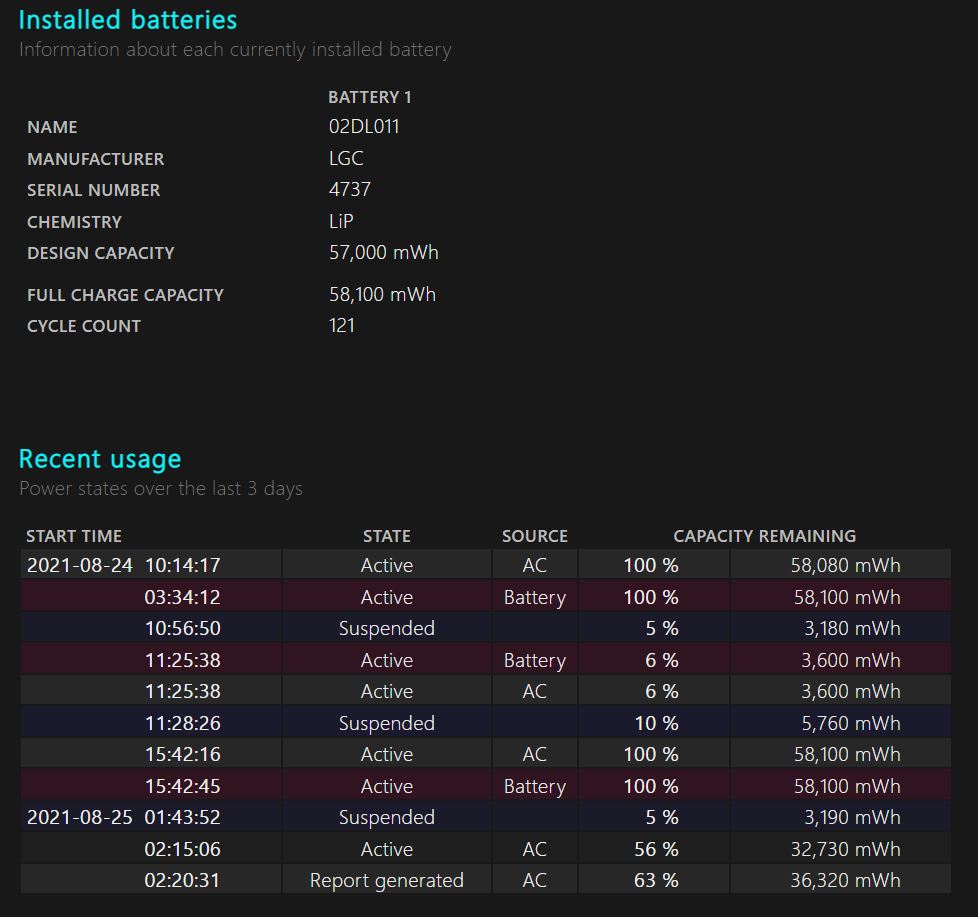
Task: Click the FULL CHARGE CAPACITY label
Action: point(125,295)
